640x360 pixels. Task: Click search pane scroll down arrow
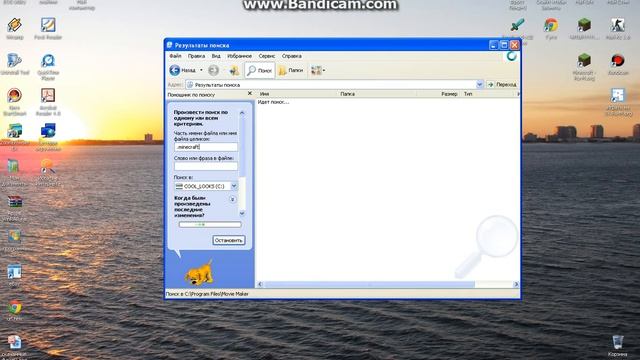click(x=242, y=213)
